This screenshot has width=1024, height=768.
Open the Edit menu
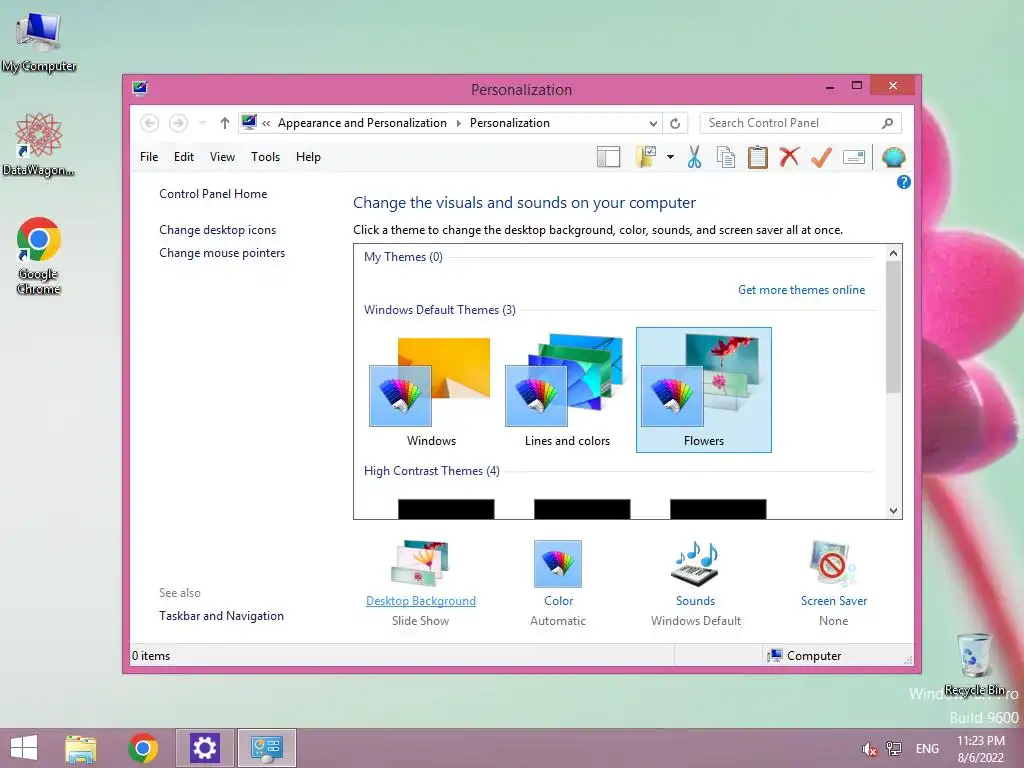click(x=184, y=157)
